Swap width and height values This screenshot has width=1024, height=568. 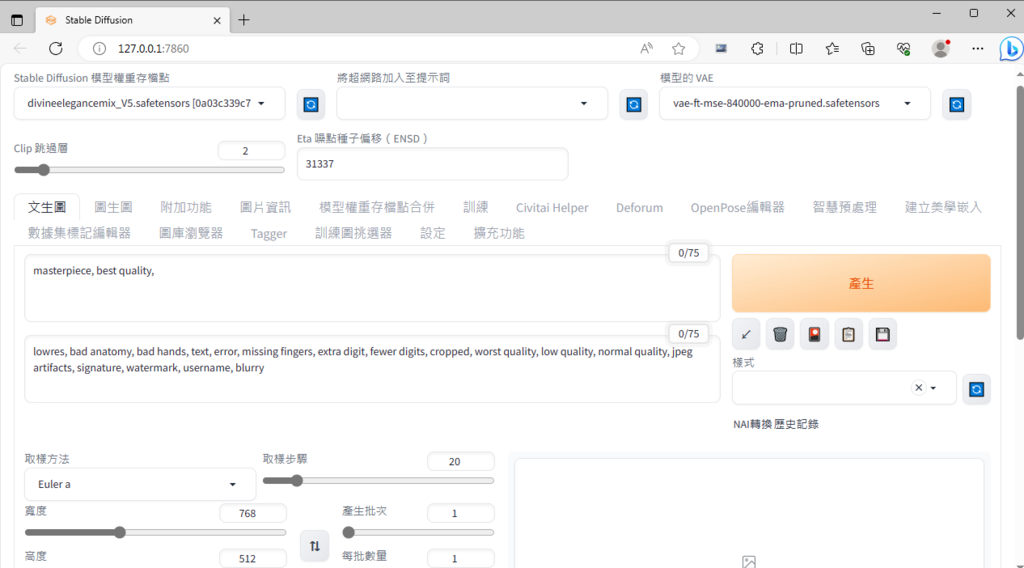pos(315,546)
